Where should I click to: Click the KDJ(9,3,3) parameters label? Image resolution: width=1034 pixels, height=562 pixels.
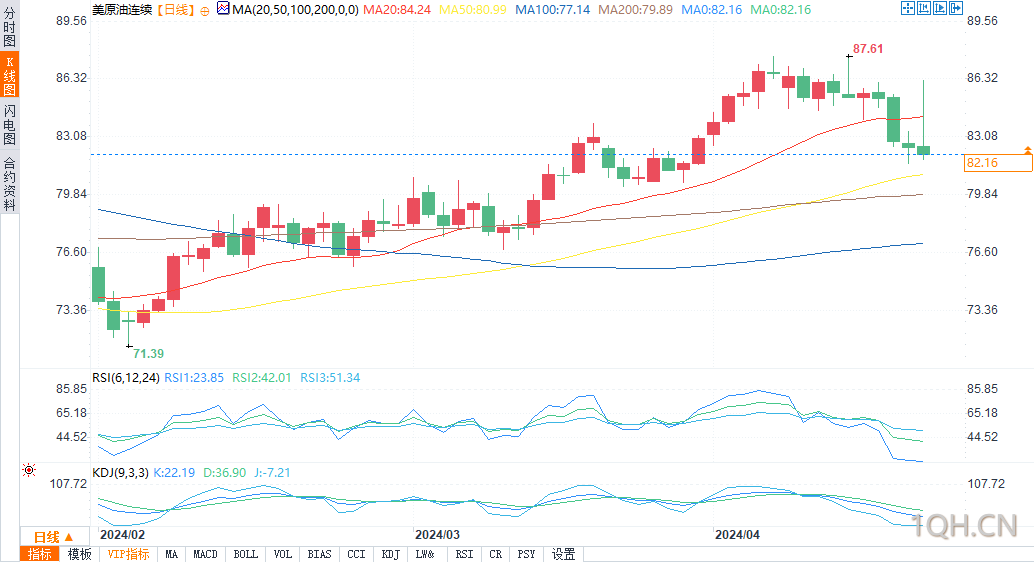tap(120, 473)
